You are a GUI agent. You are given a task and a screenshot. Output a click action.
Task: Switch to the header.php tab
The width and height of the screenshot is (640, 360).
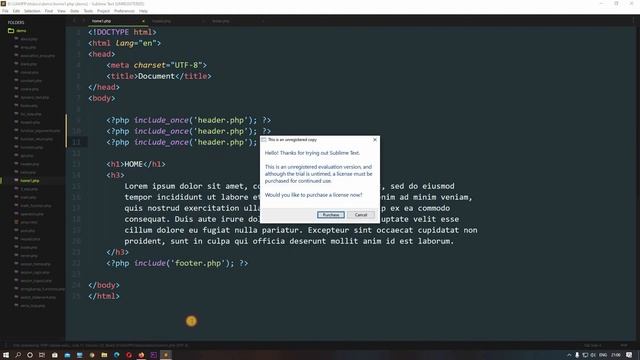[x=161, y=21]
